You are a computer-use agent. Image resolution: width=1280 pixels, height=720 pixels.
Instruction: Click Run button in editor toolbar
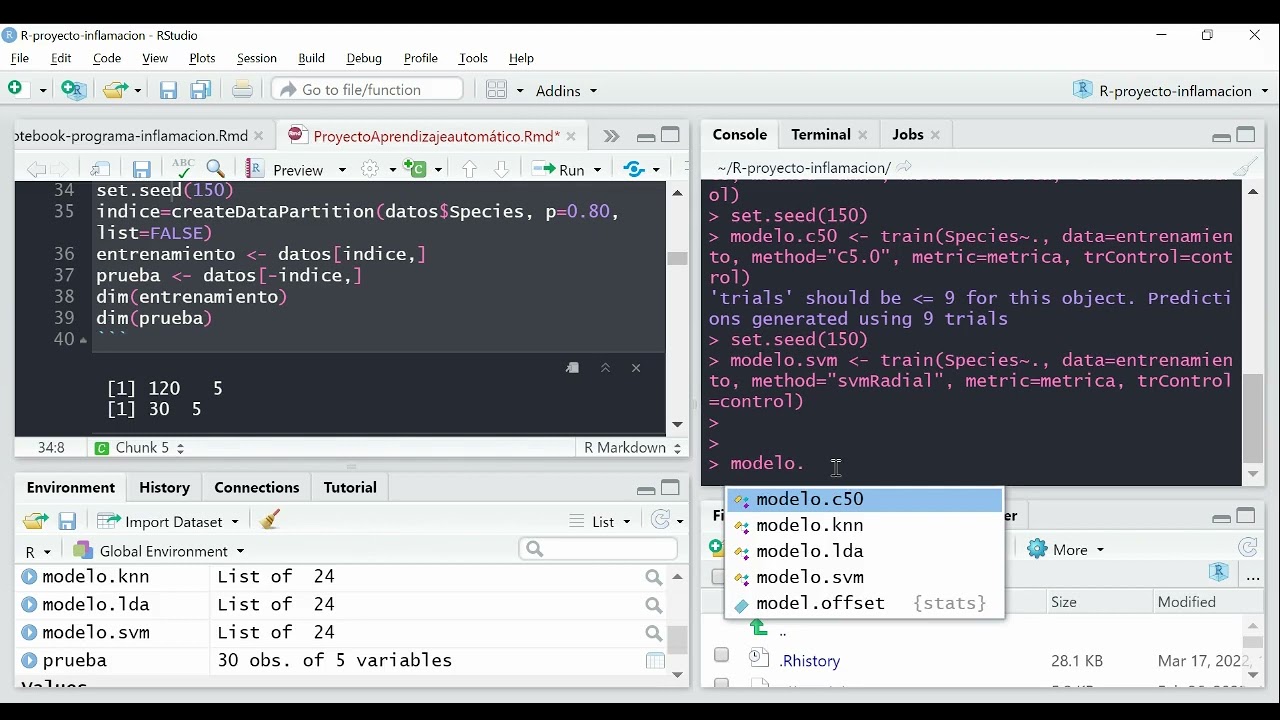coord(560,169)
